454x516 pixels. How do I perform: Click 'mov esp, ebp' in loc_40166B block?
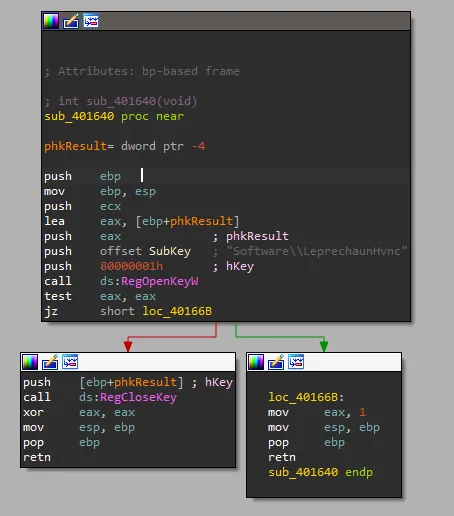(x=324, y=427)
